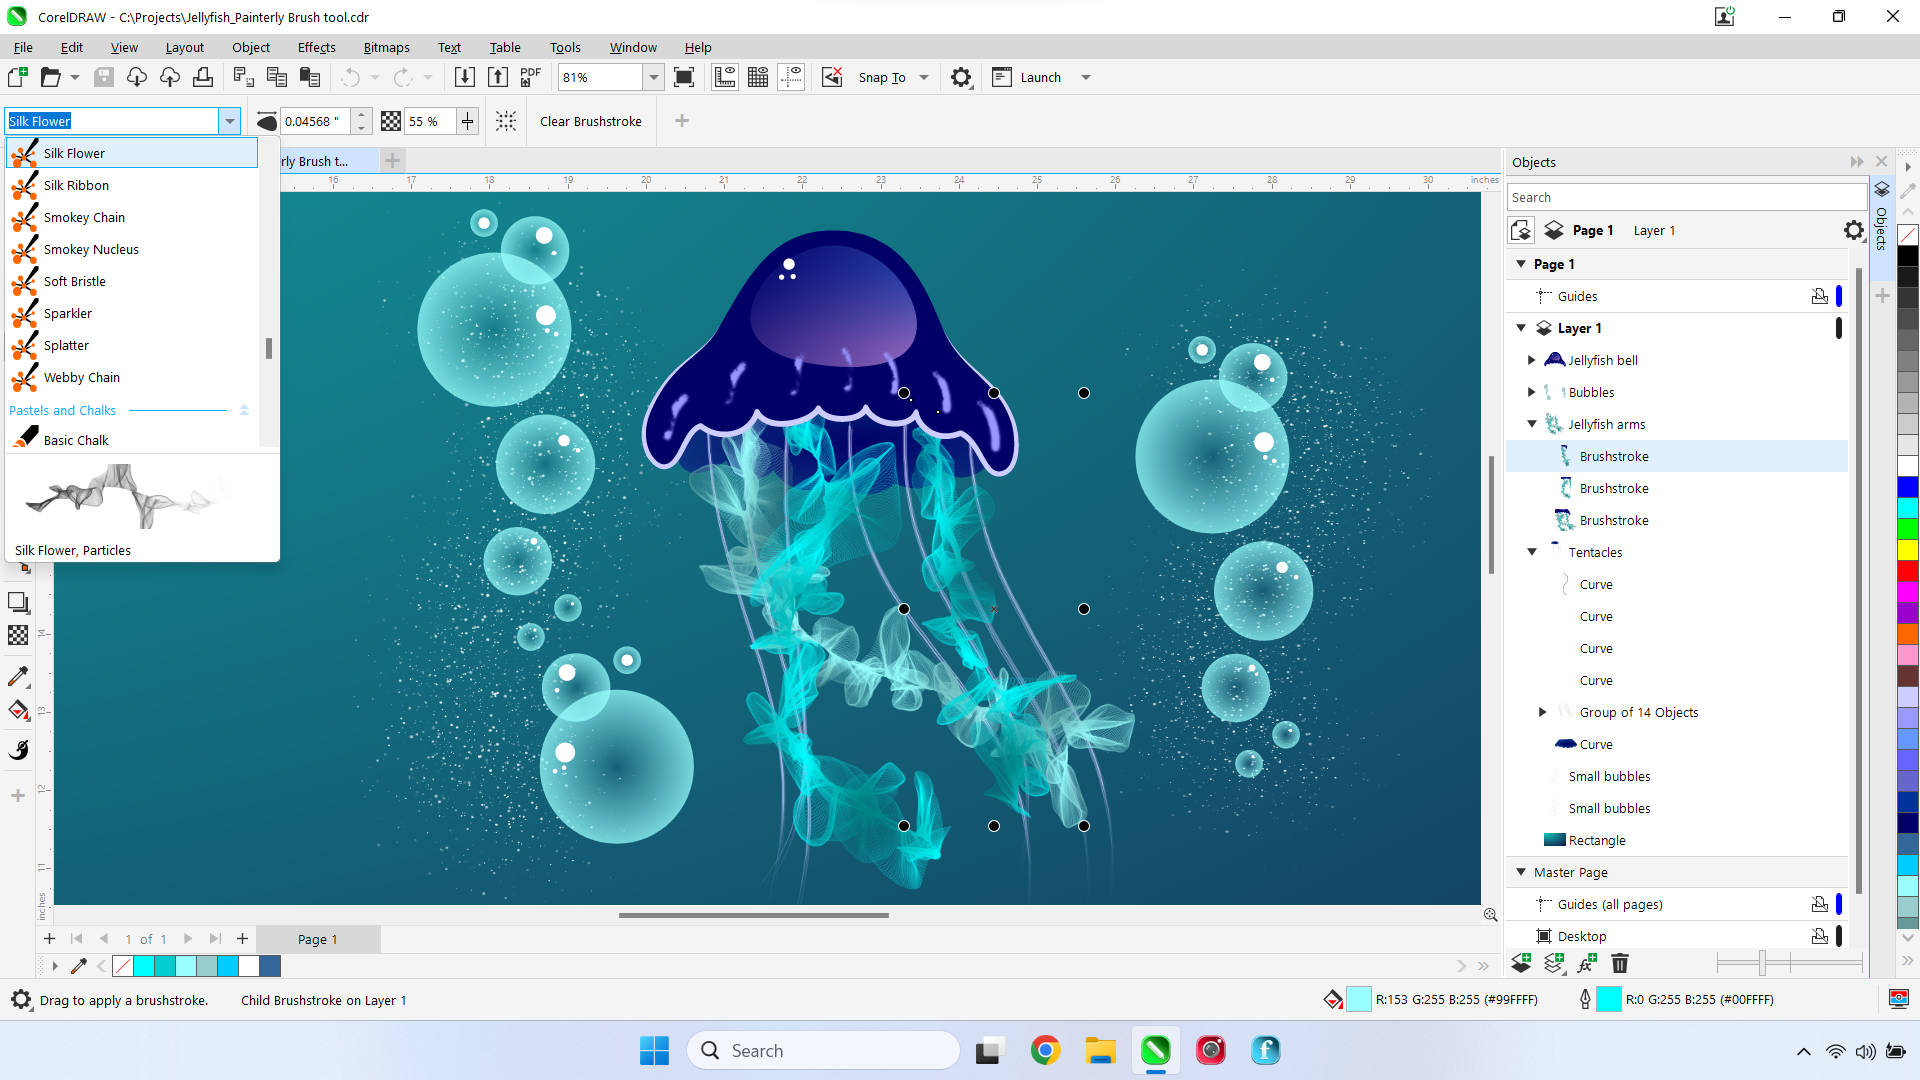The image size is (1920, 1080).
Task: Click the Clear Brushstroke button
Action: pos(592,120)
